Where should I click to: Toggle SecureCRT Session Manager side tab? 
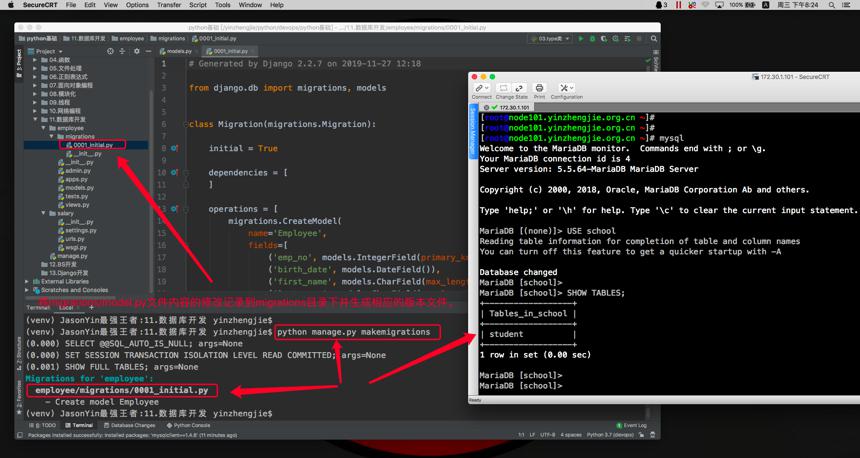[472, 133]
